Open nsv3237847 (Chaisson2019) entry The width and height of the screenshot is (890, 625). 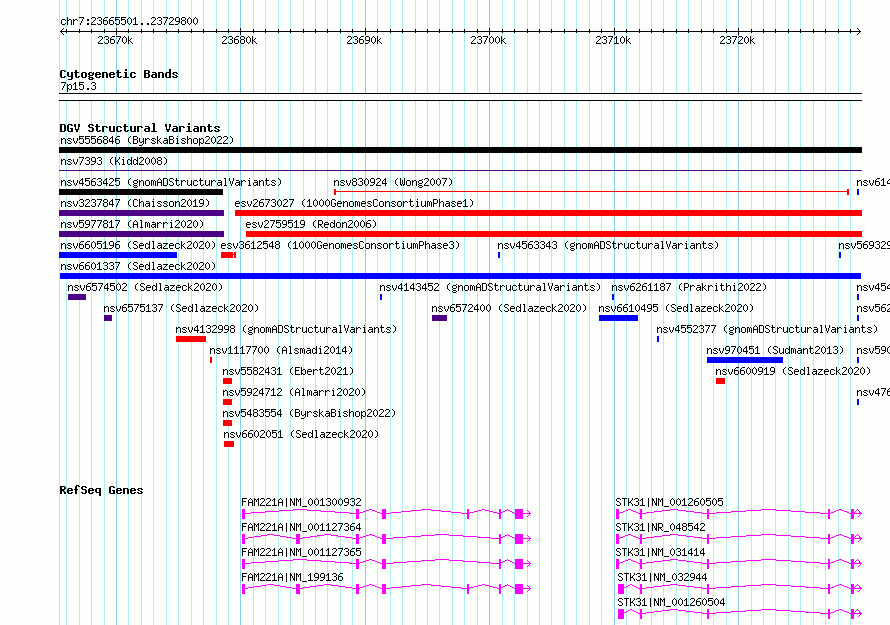135,203
